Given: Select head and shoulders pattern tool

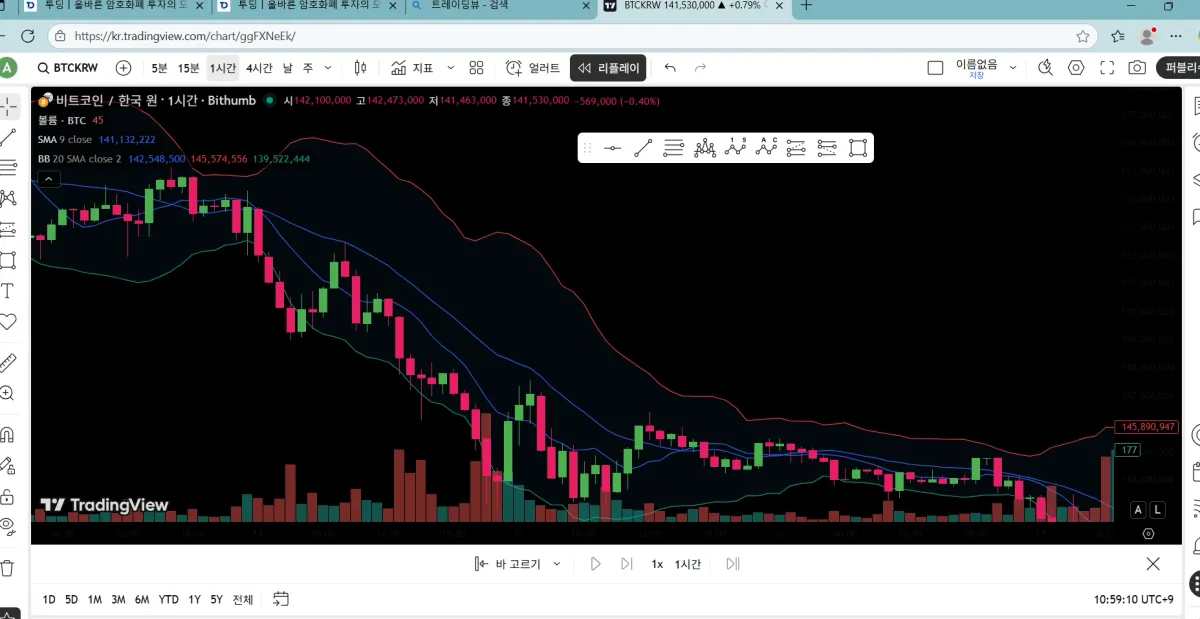Looking at the screenshot, I should 705,148.
